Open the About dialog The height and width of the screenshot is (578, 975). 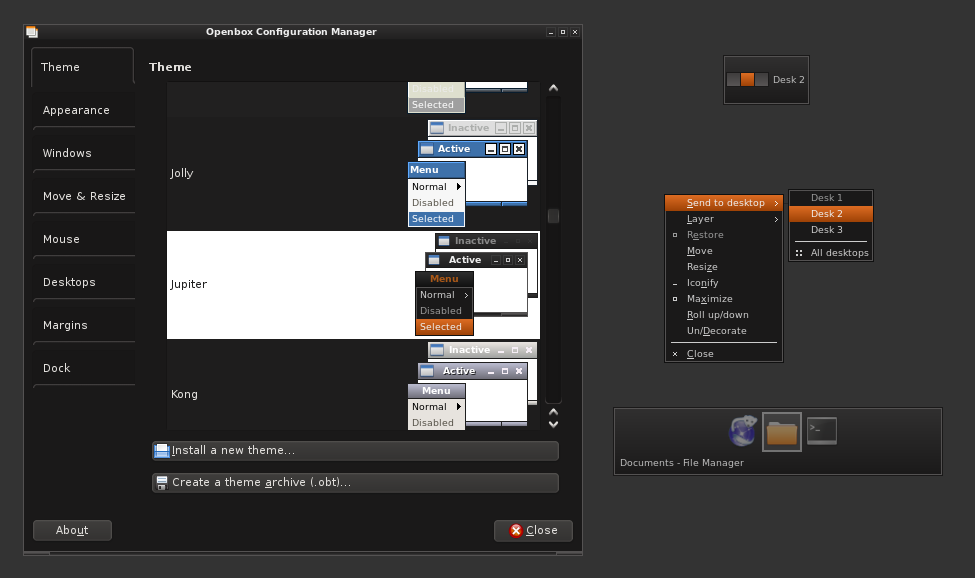[72, 530]
